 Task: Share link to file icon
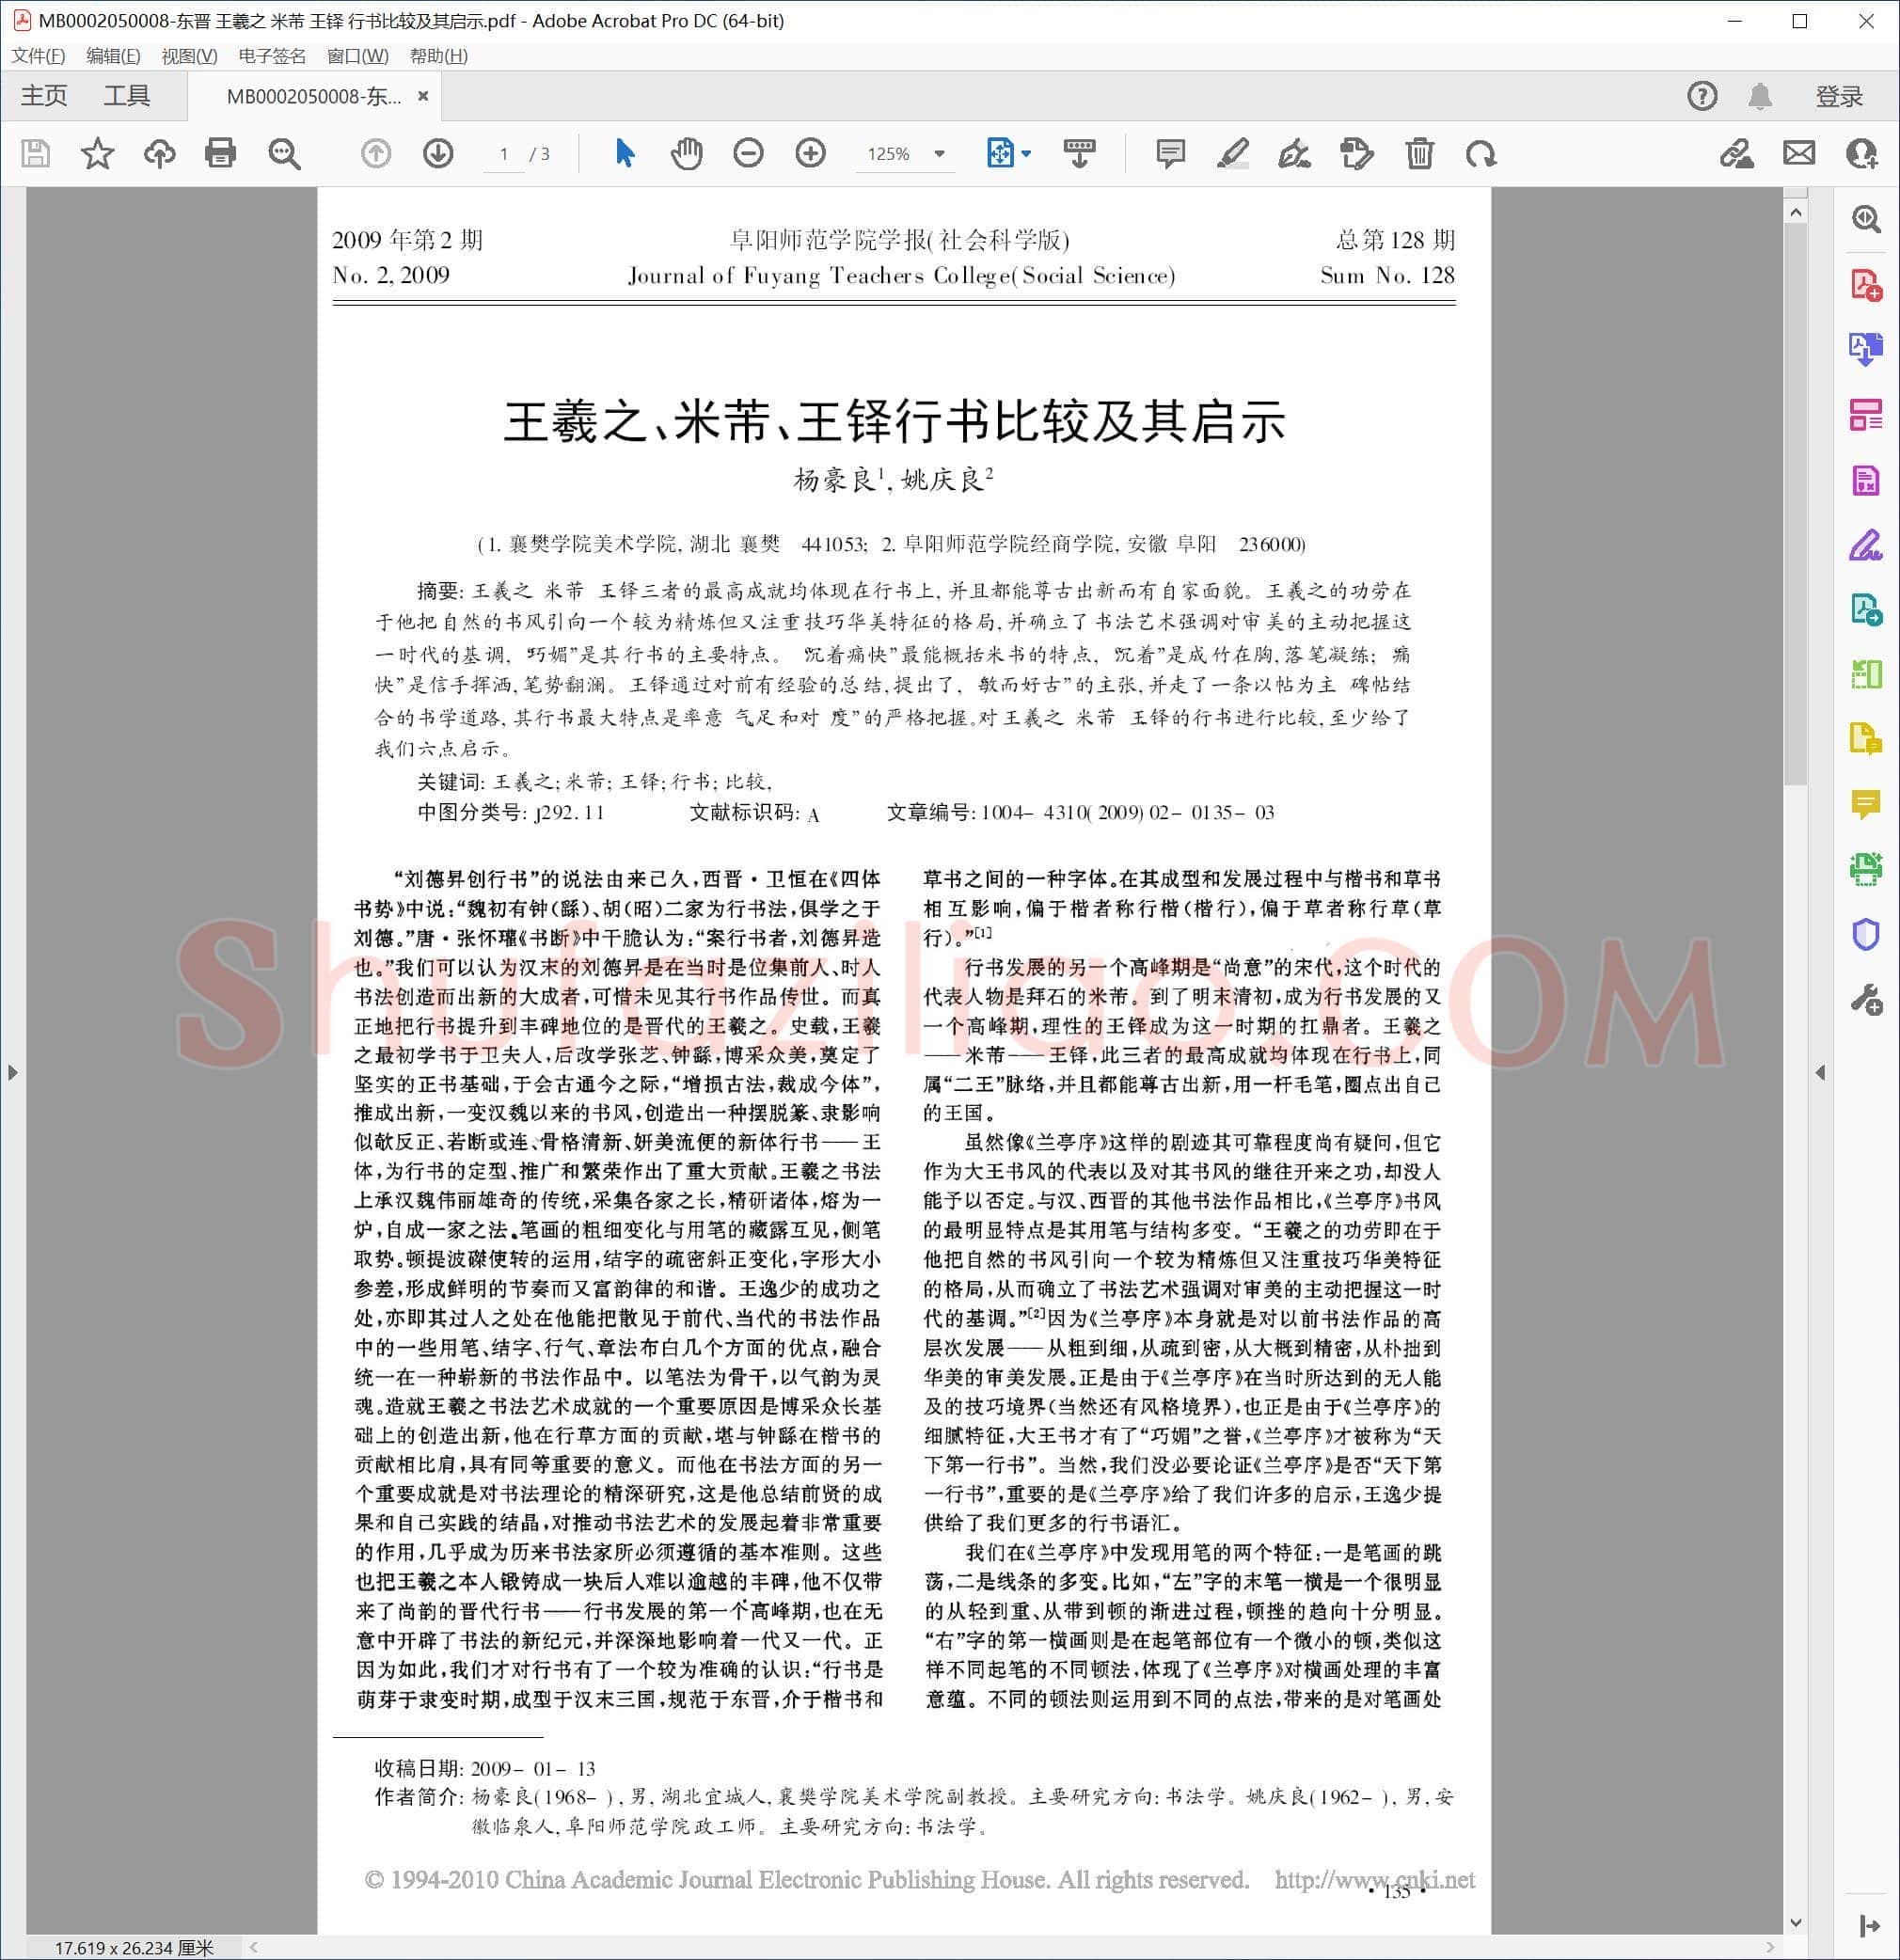(x=1736, y=153)
